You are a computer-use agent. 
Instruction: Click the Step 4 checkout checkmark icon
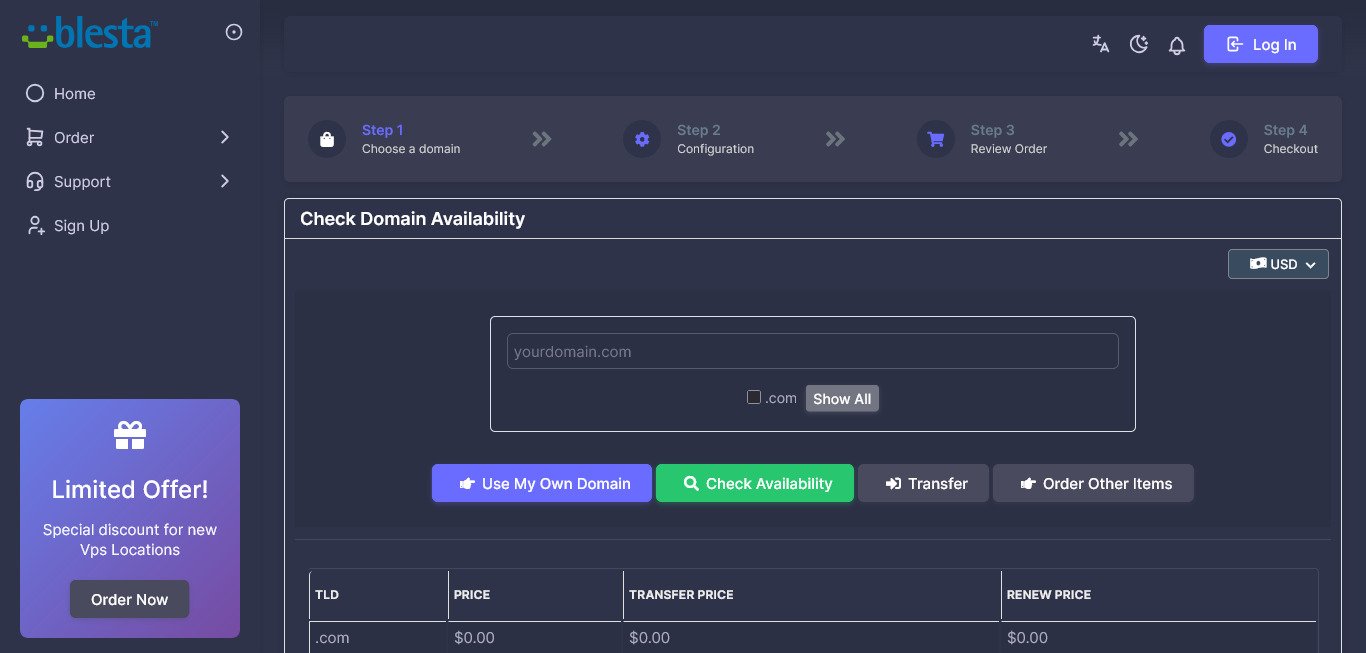[1229, 139]
